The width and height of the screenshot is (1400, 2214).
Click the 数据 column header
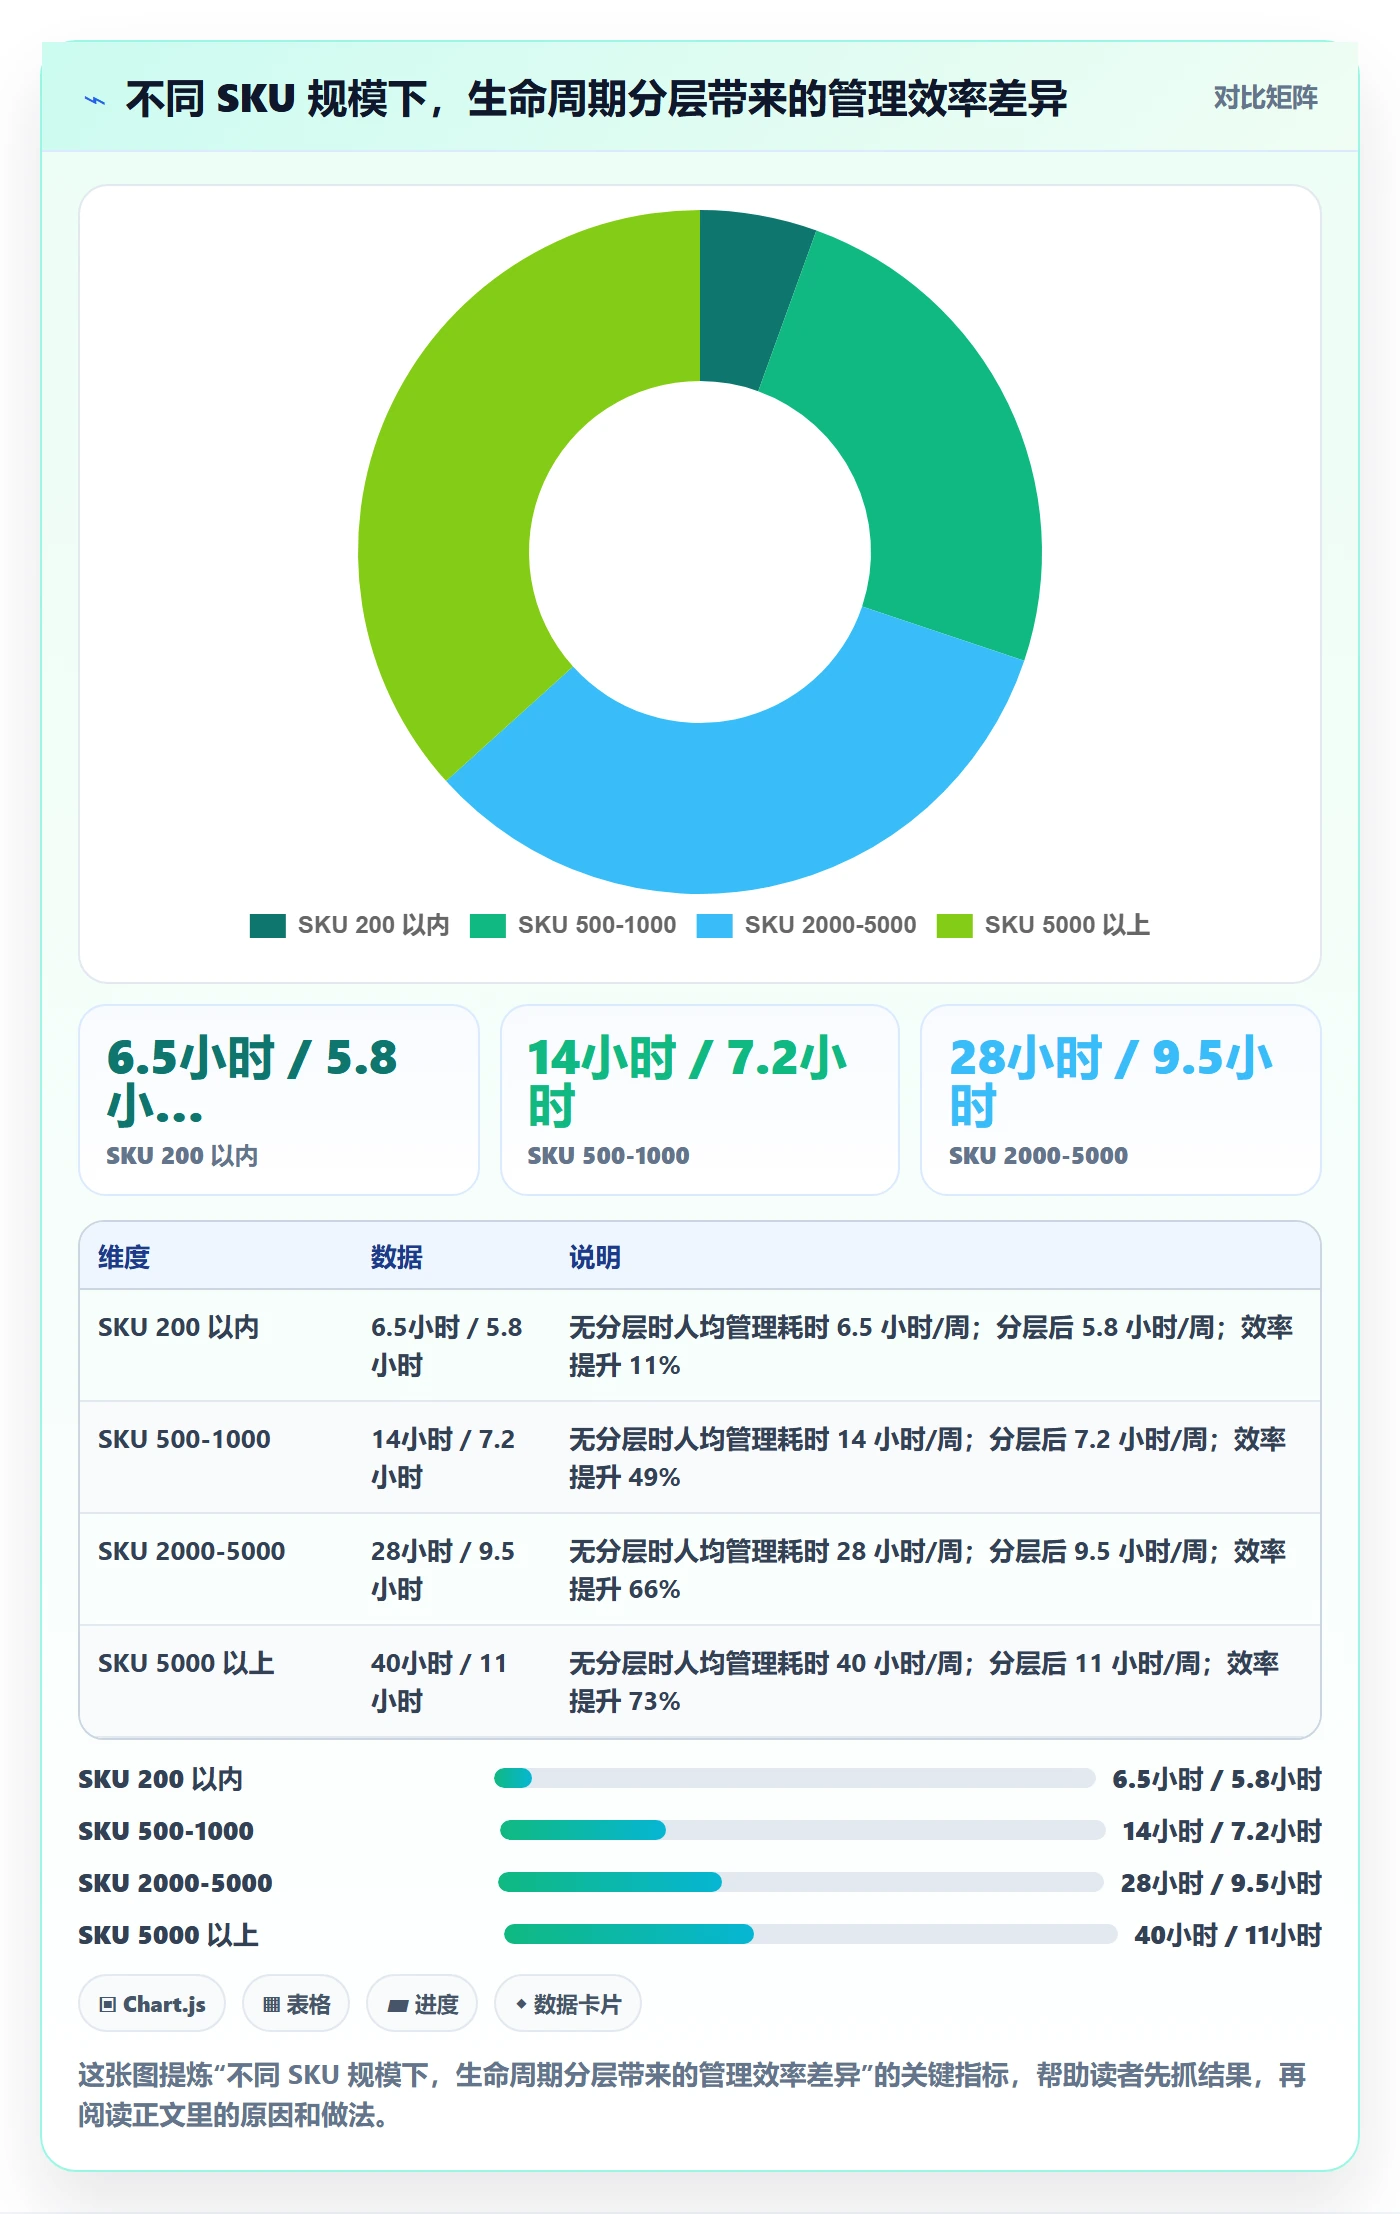tap(397, 1257)
